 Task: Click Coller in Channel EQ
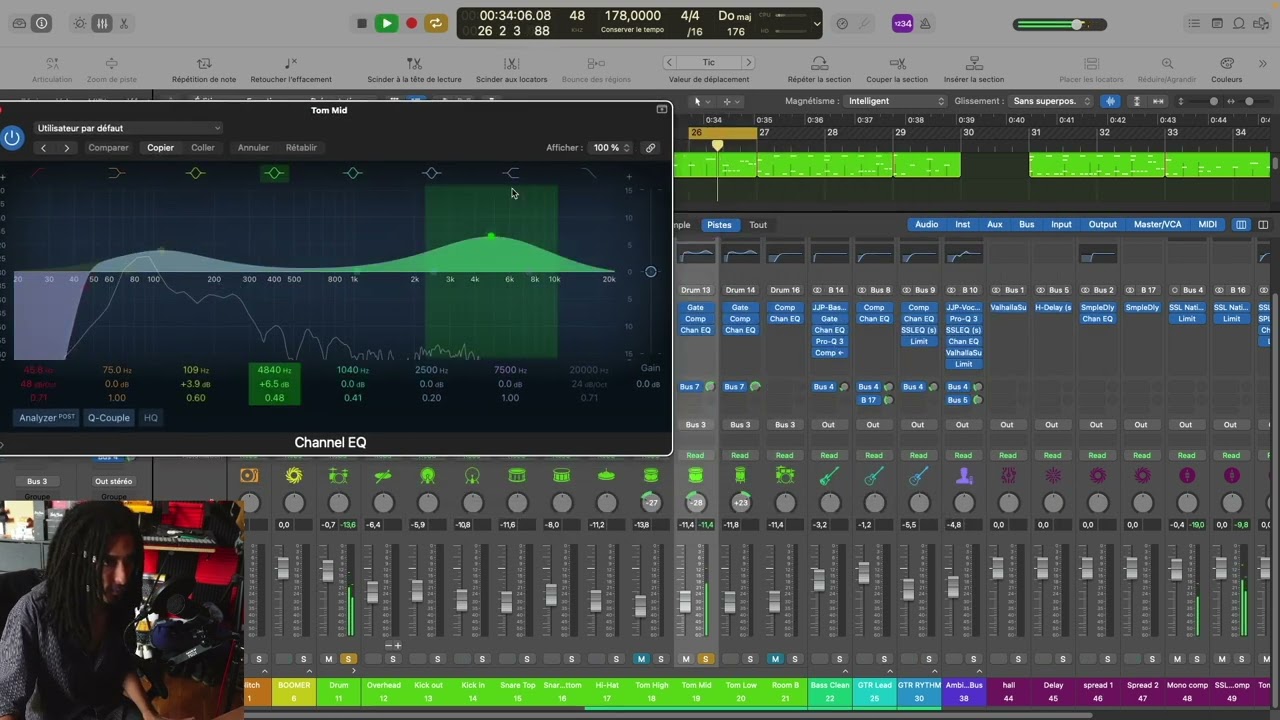click(203, 148)
